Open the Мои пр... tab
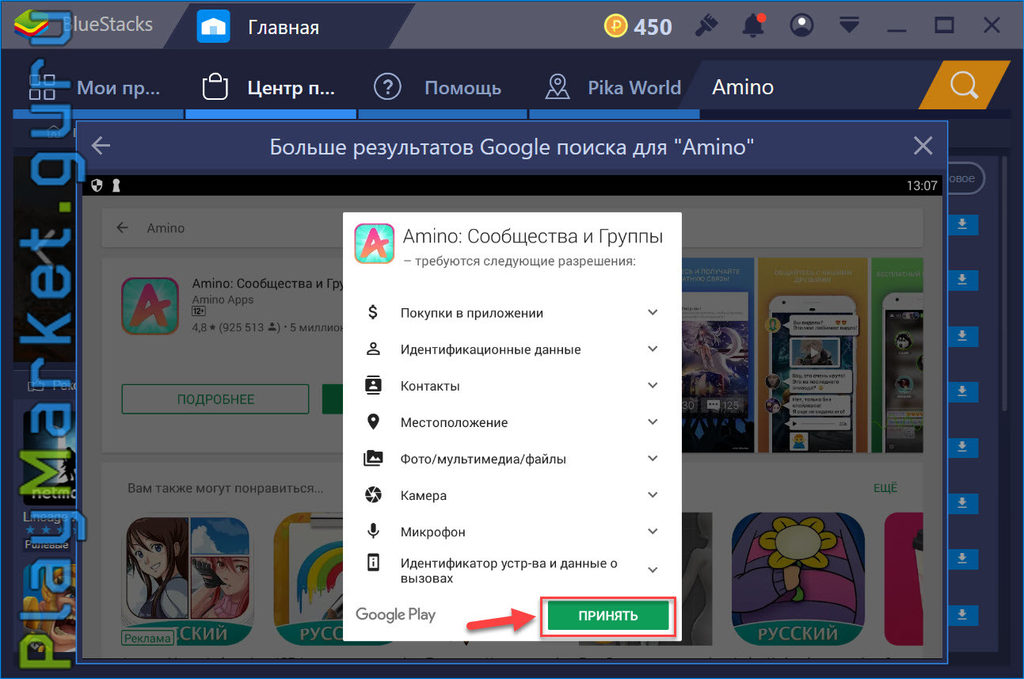The height and width of the screenshot is (679, 1024). tap(98, 87)
